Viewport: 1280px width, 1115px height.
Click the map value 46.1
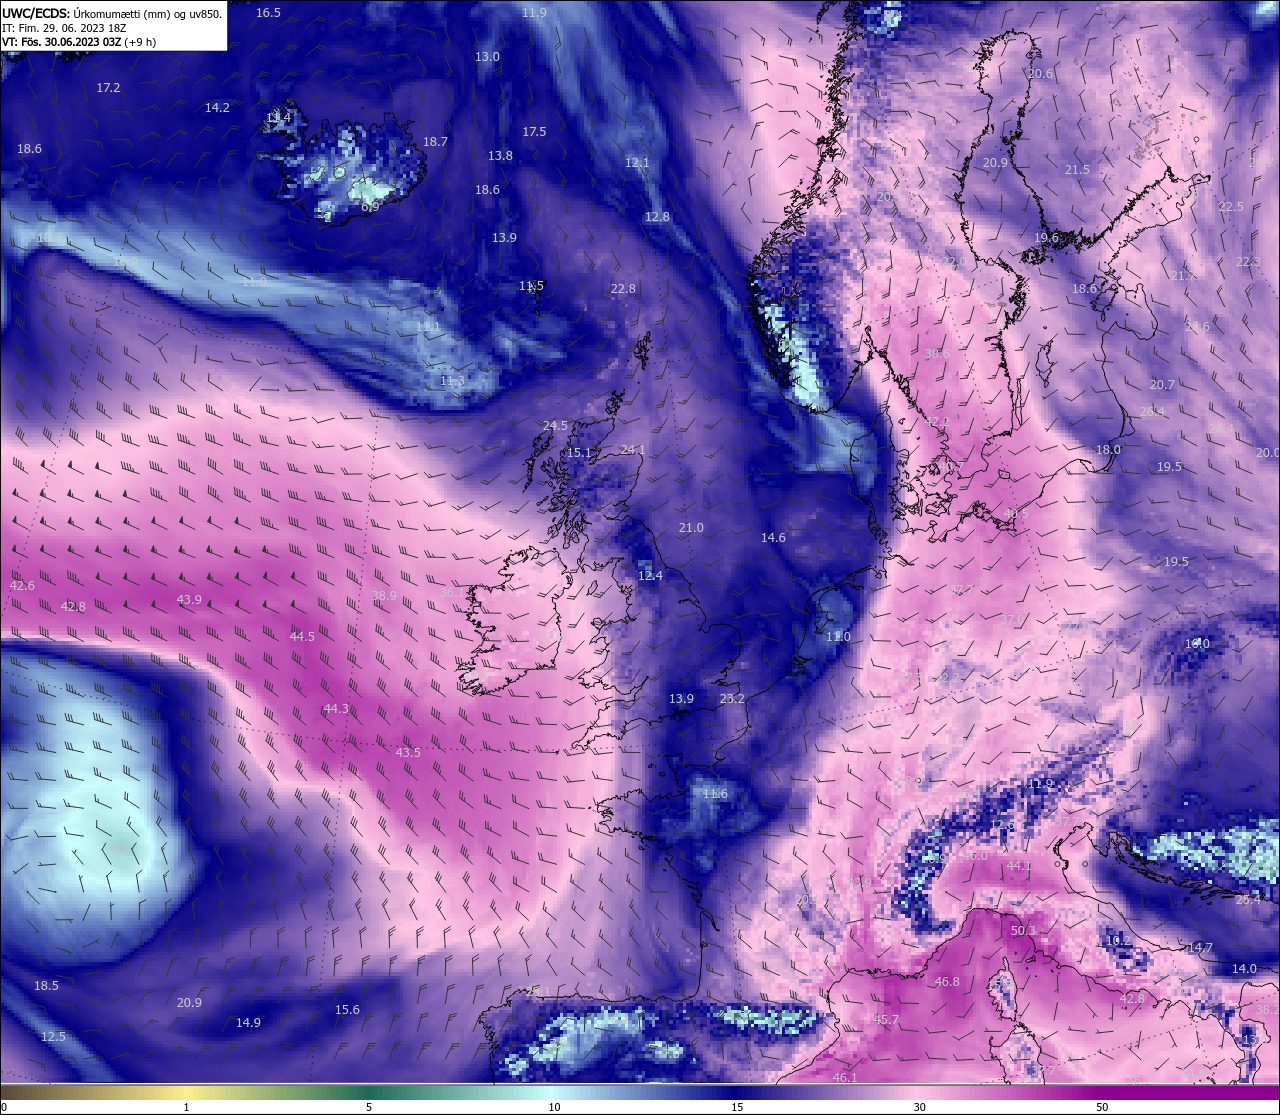pos(845,1078)
